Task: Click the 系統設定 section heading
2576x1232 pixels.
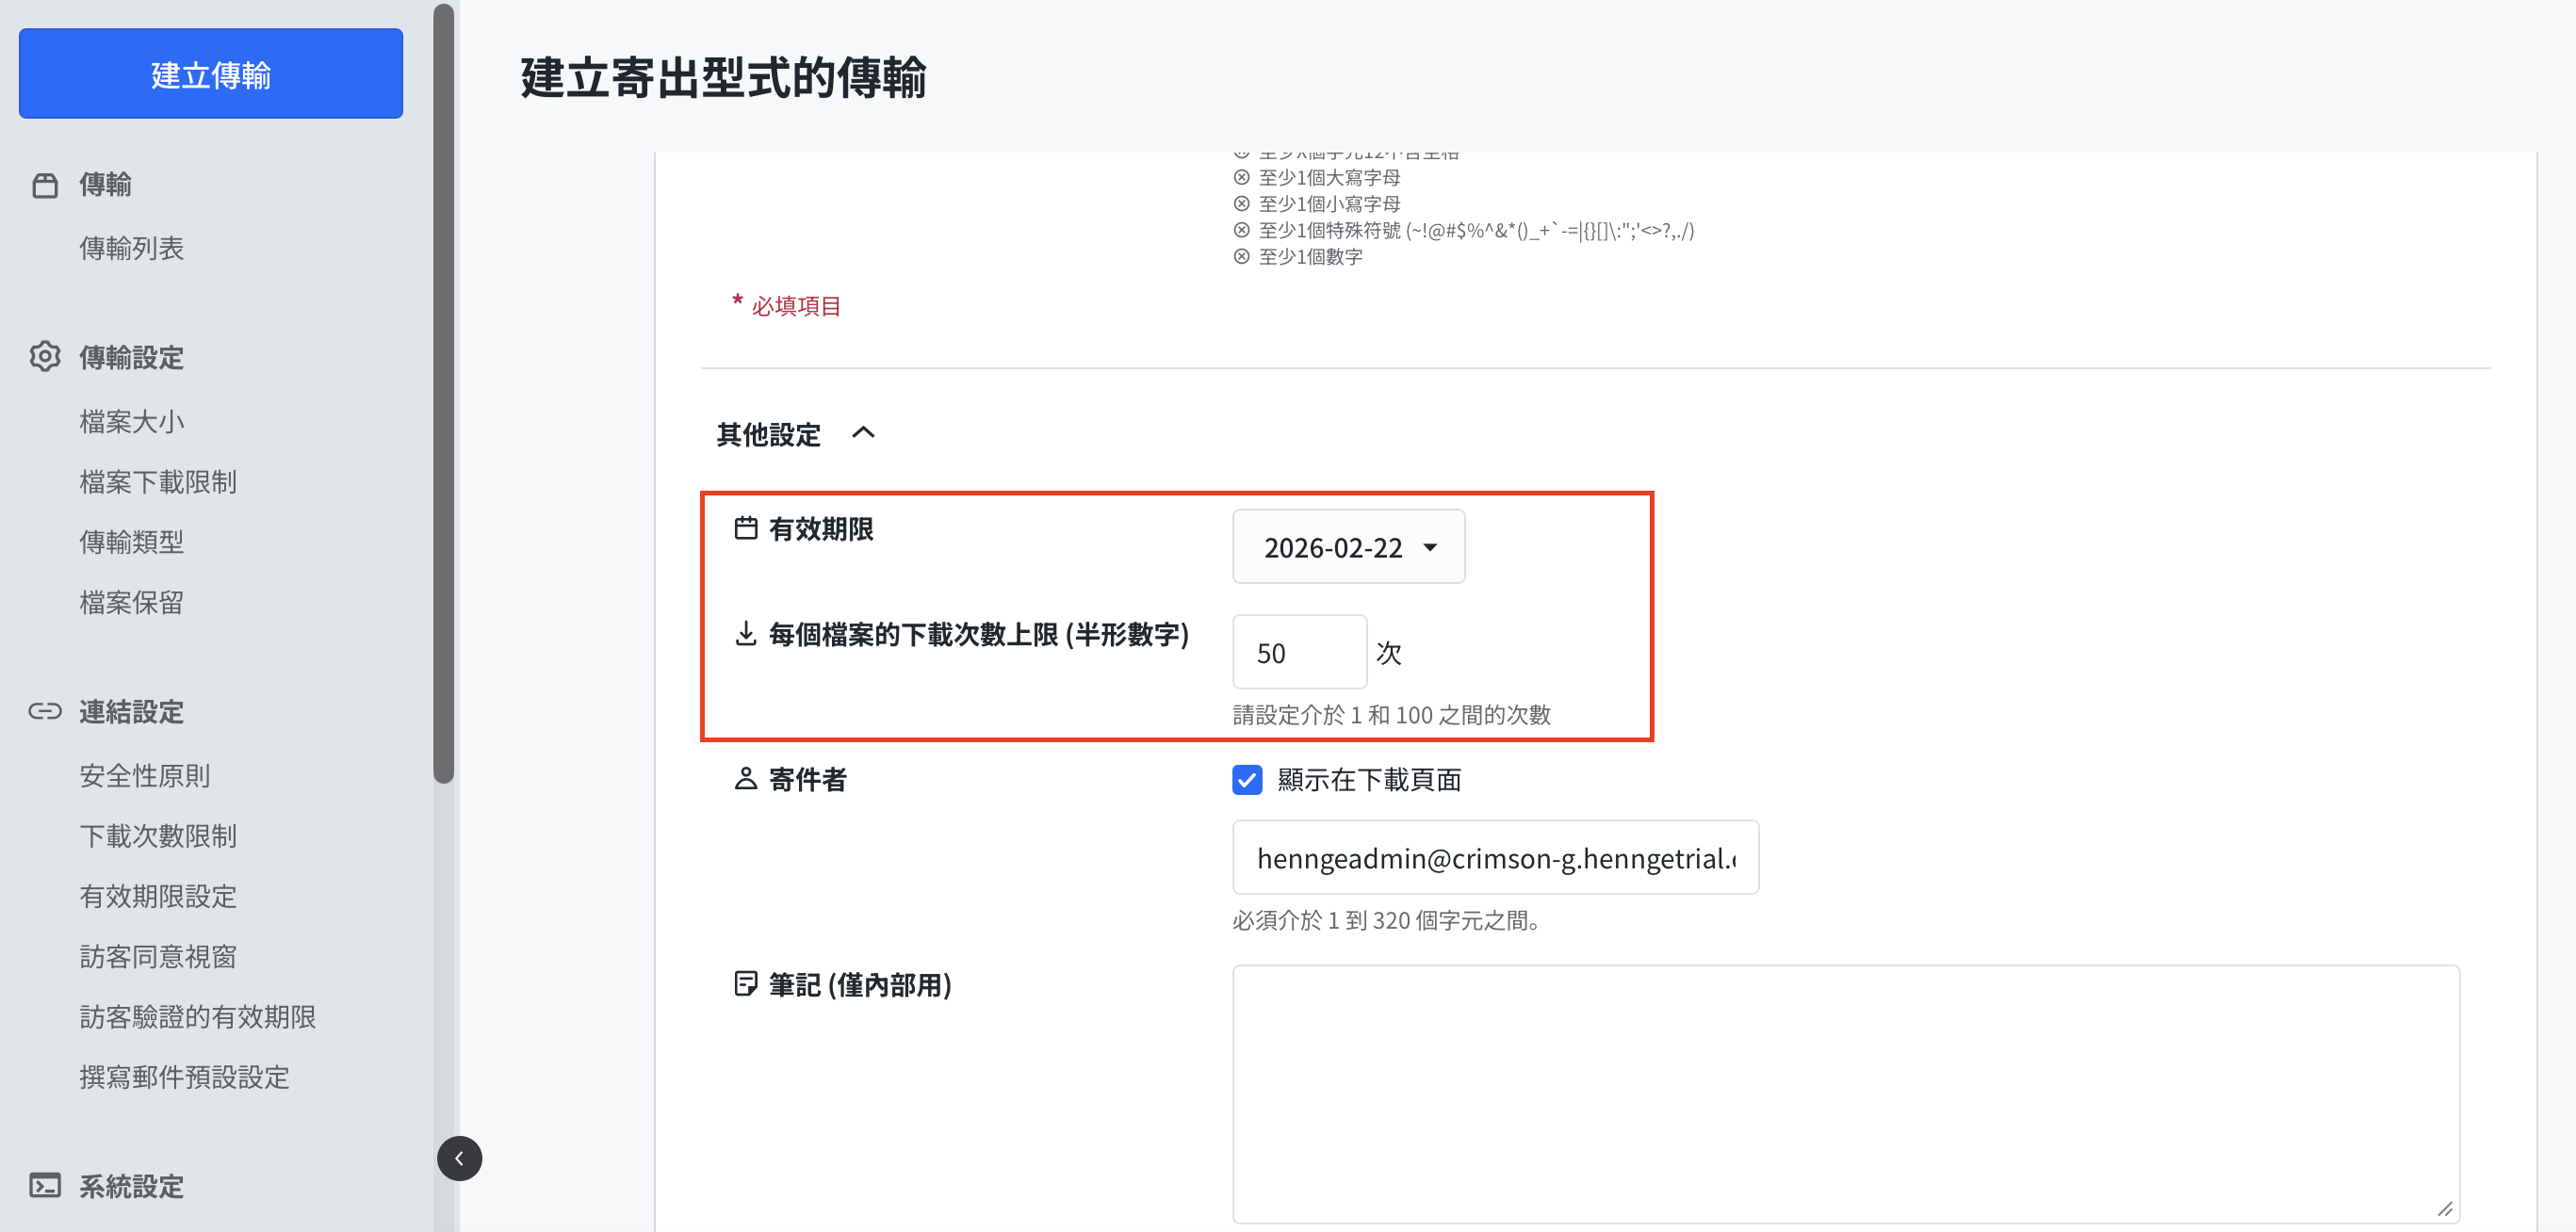Action: [132, 1186]
